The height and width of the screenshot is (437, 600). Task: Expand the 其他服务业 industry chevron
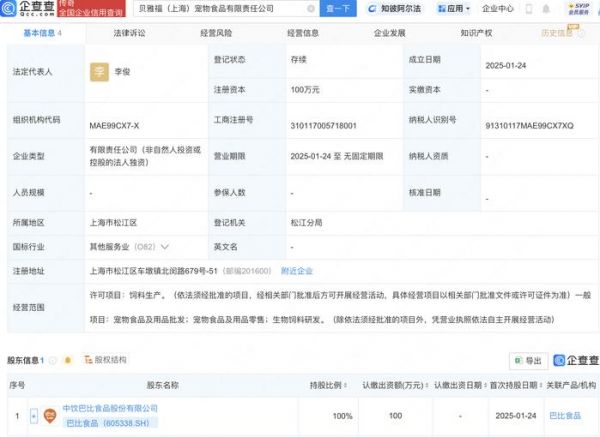tap(165, 246)
